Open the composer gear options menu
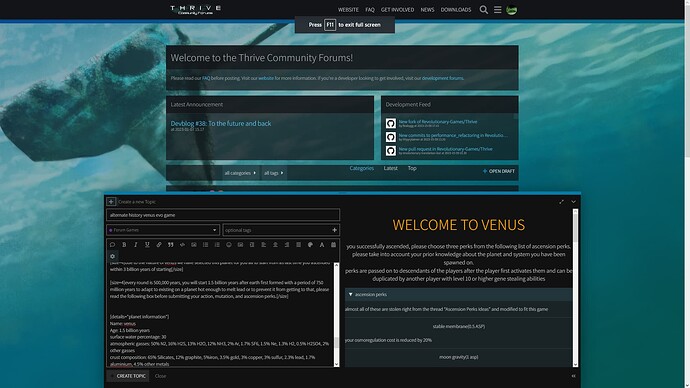 [x=112, y=256]
